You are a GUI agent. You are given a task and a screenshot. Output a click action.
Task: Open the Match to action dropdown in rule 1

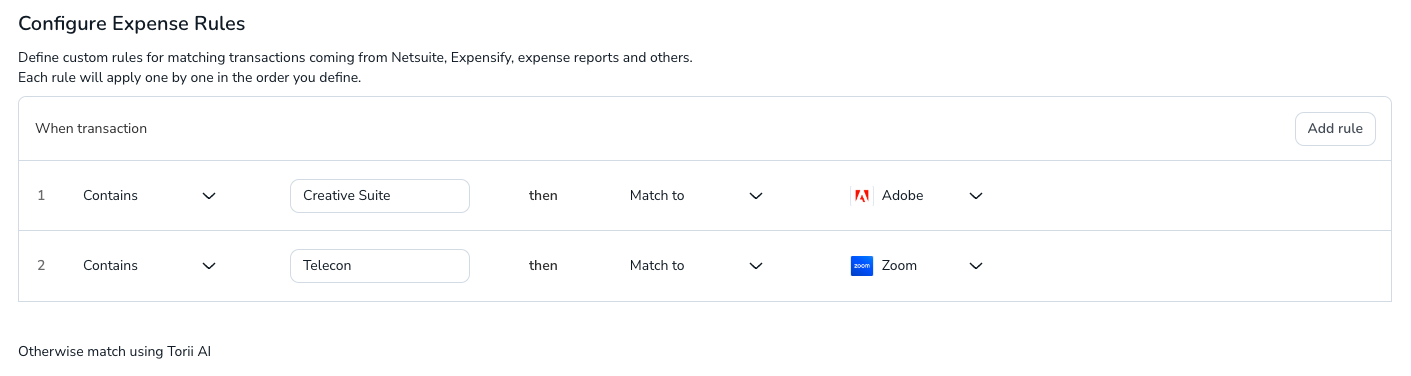(697, 196)
